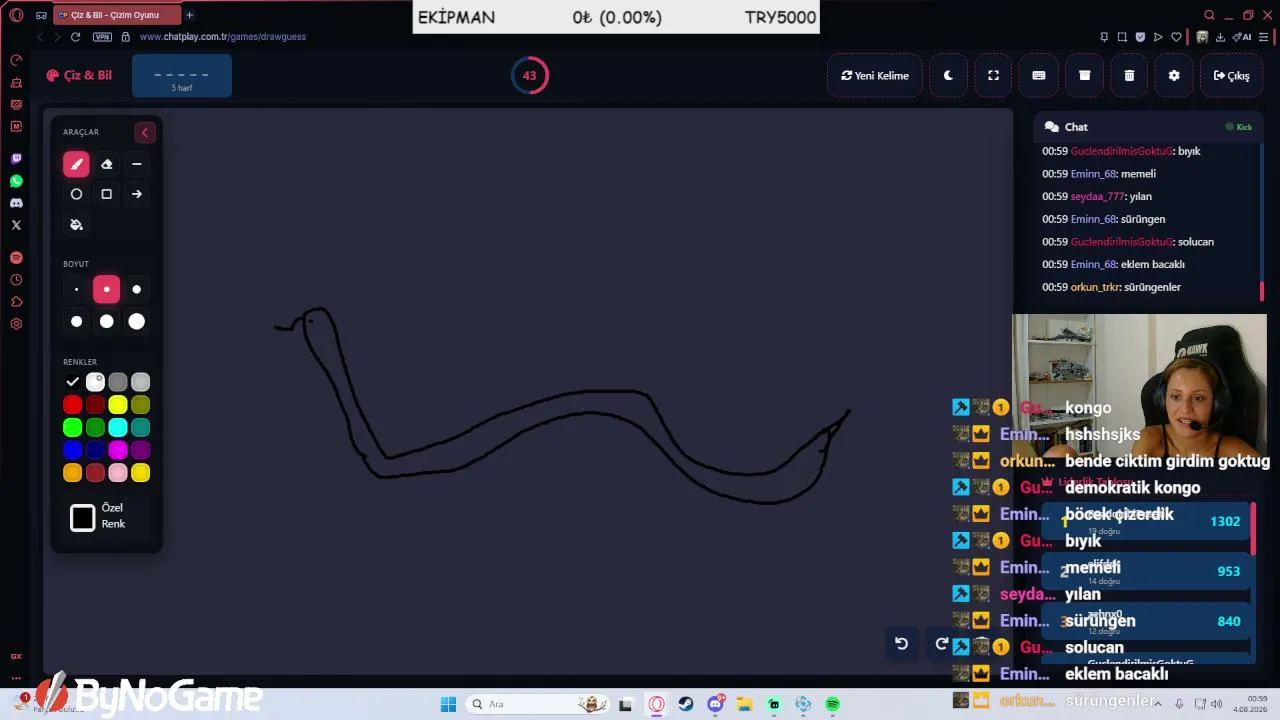
Task: Open a new browser tab
Action: [x=190, y=15]
